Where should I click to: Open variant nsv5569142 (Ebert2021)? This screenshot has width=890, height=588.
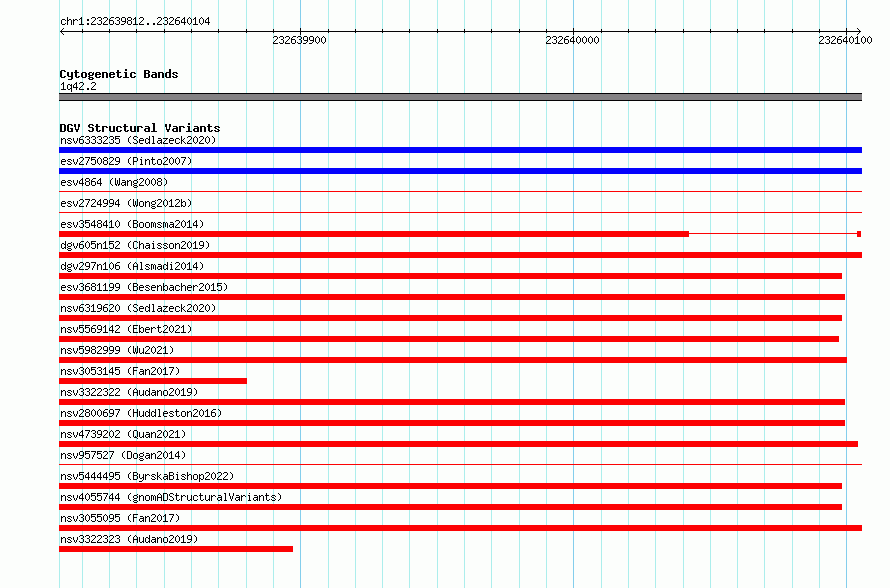pyautogui.click(x=126, y=329)
